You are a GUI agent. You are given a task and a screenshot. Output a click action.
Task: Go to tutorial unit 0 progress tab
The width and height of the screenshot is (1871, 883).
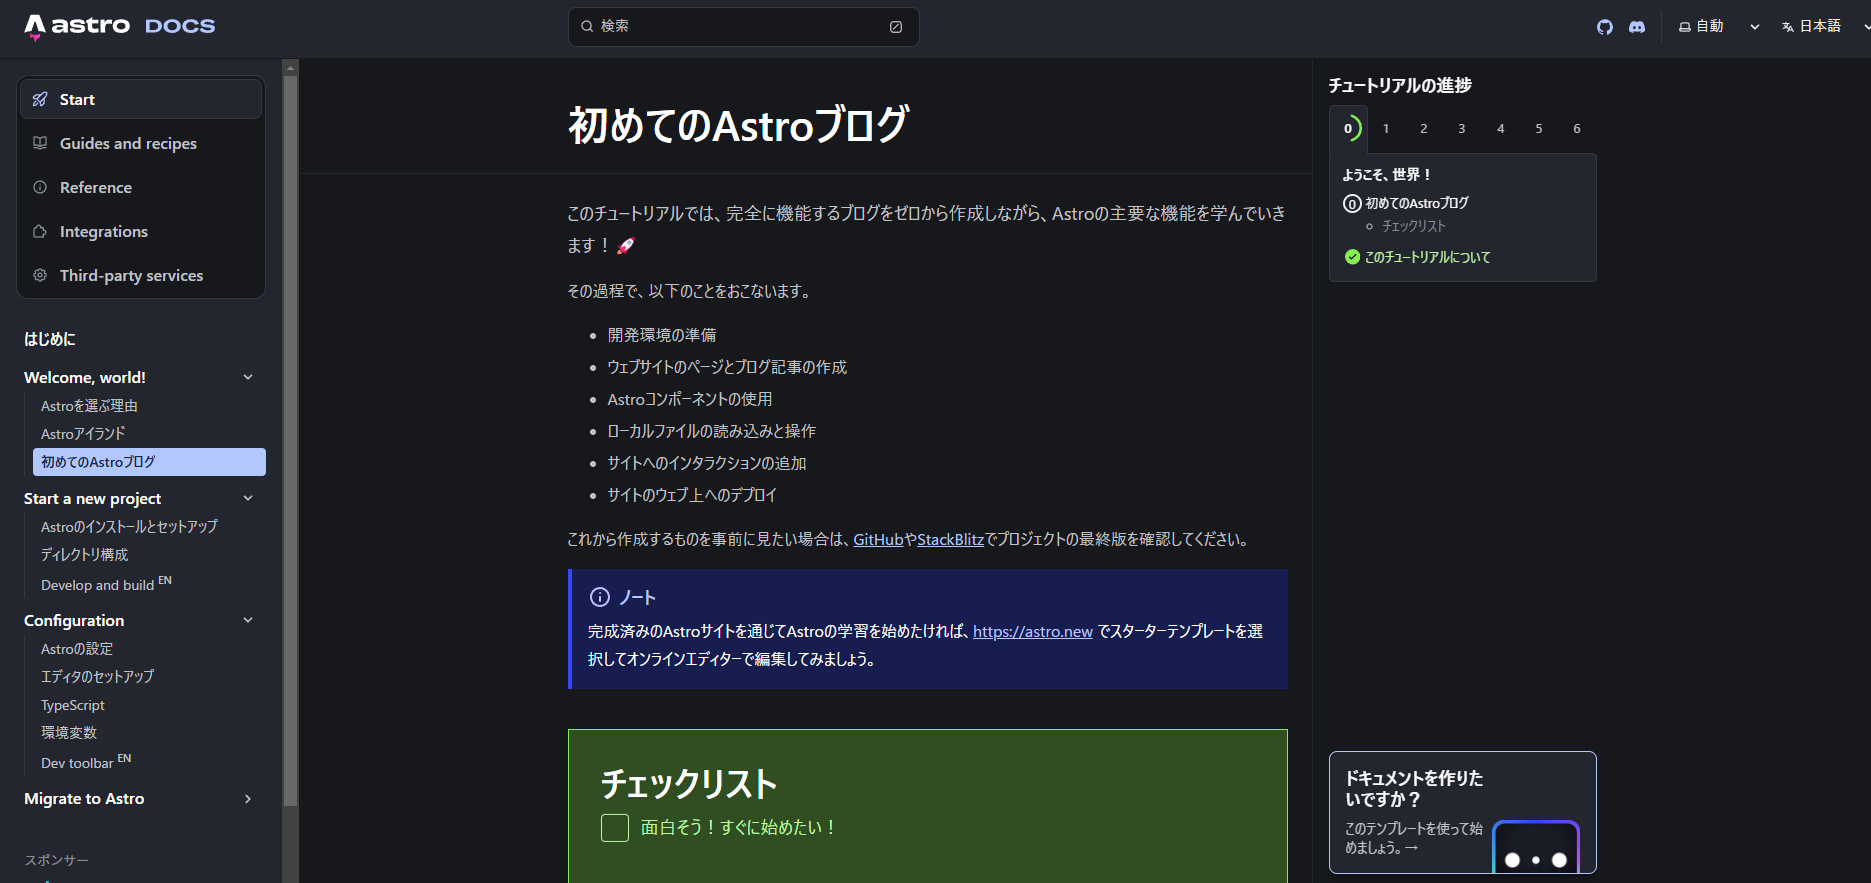[1348, 129]
